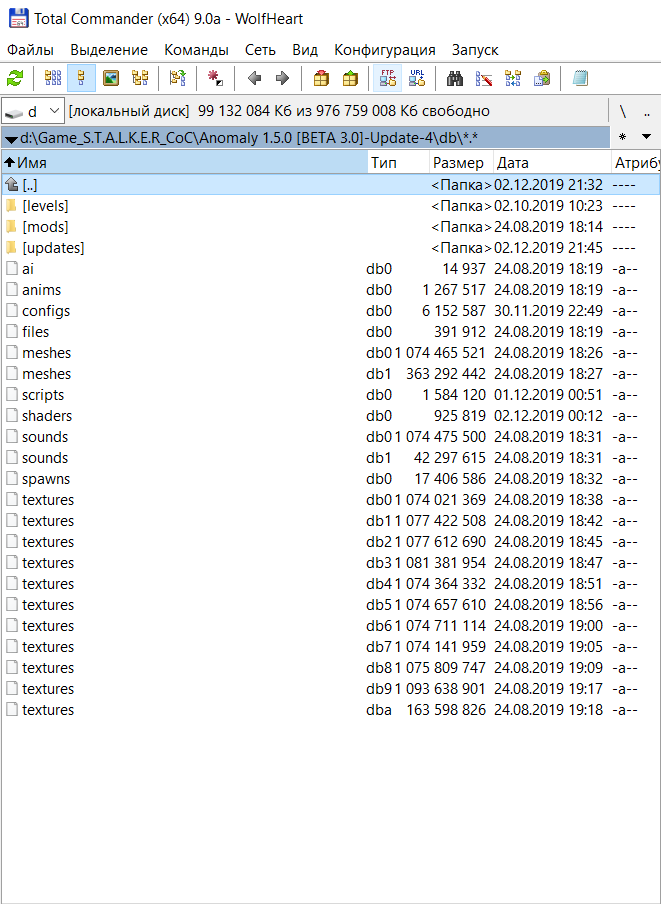Open the drive 'd' dropdown
Screen dimensions: 661x904
pyautogui.click(x=32, y=111)
